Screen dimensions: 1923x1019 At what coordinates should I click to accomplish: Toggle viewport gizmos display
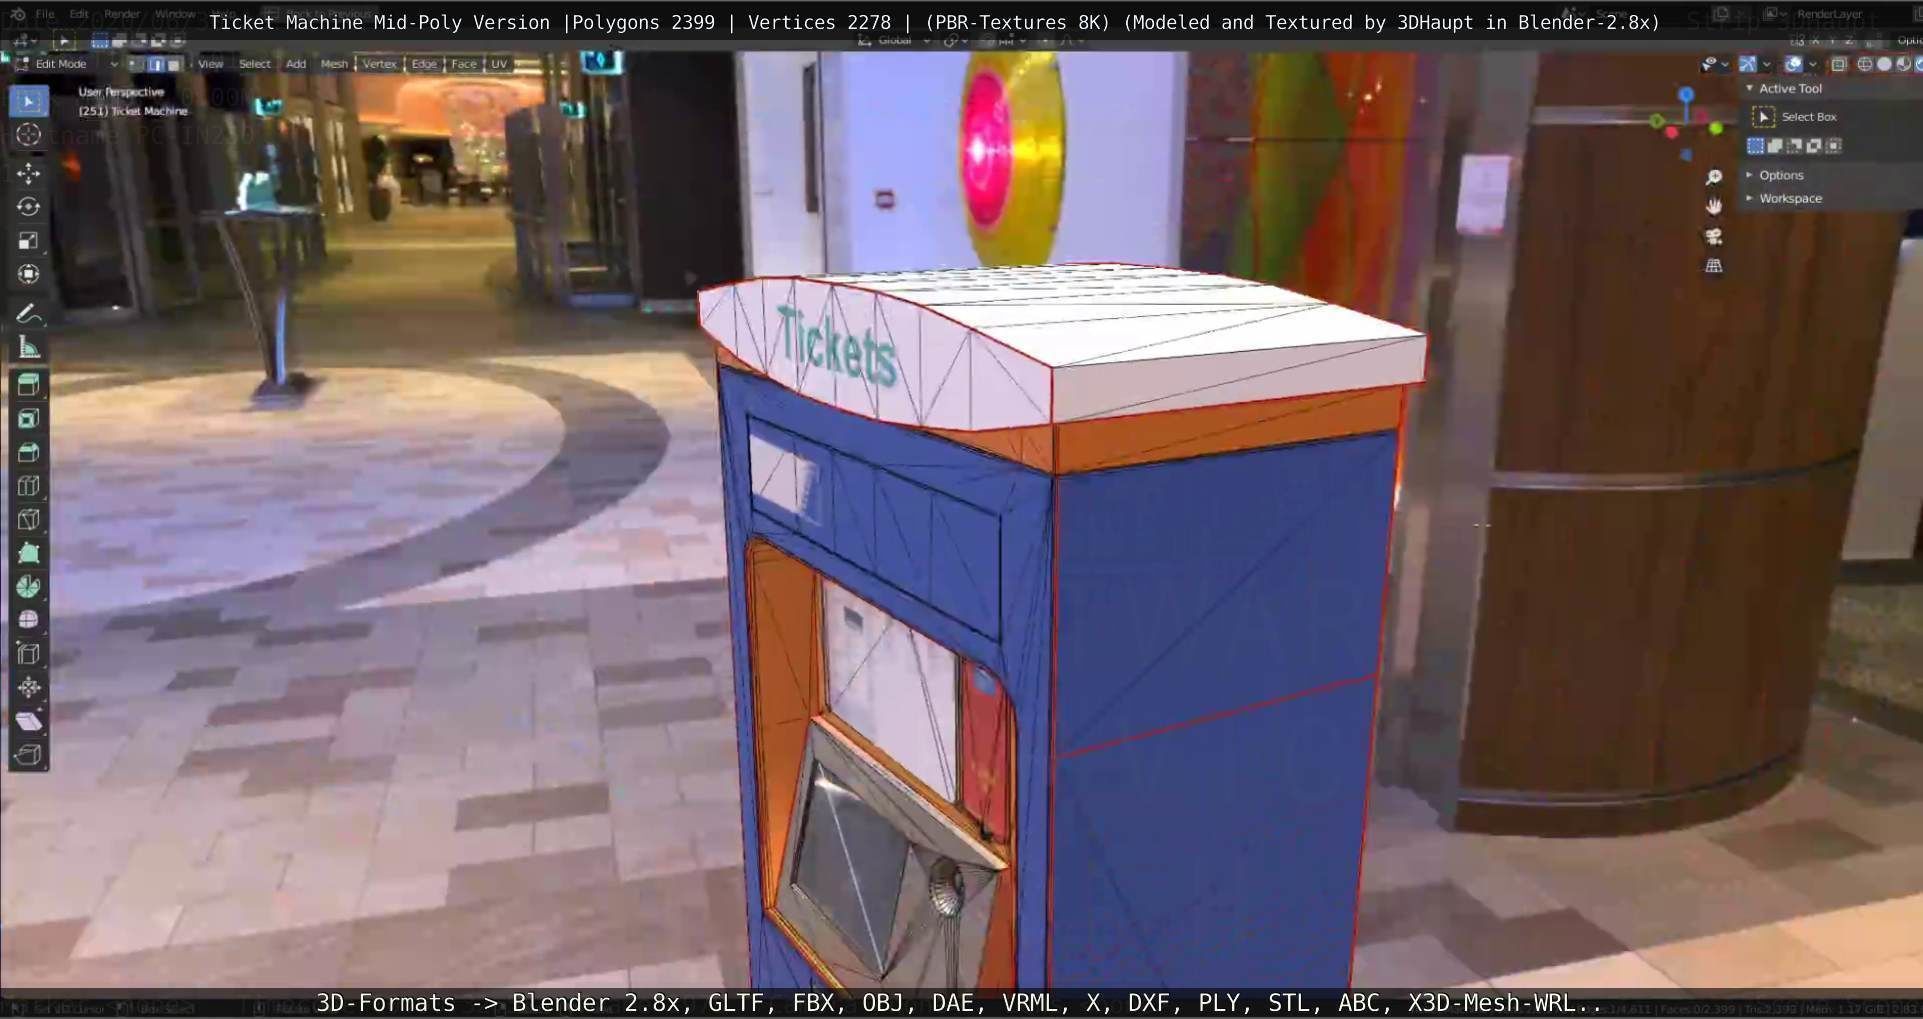(x=1747, y=64)
